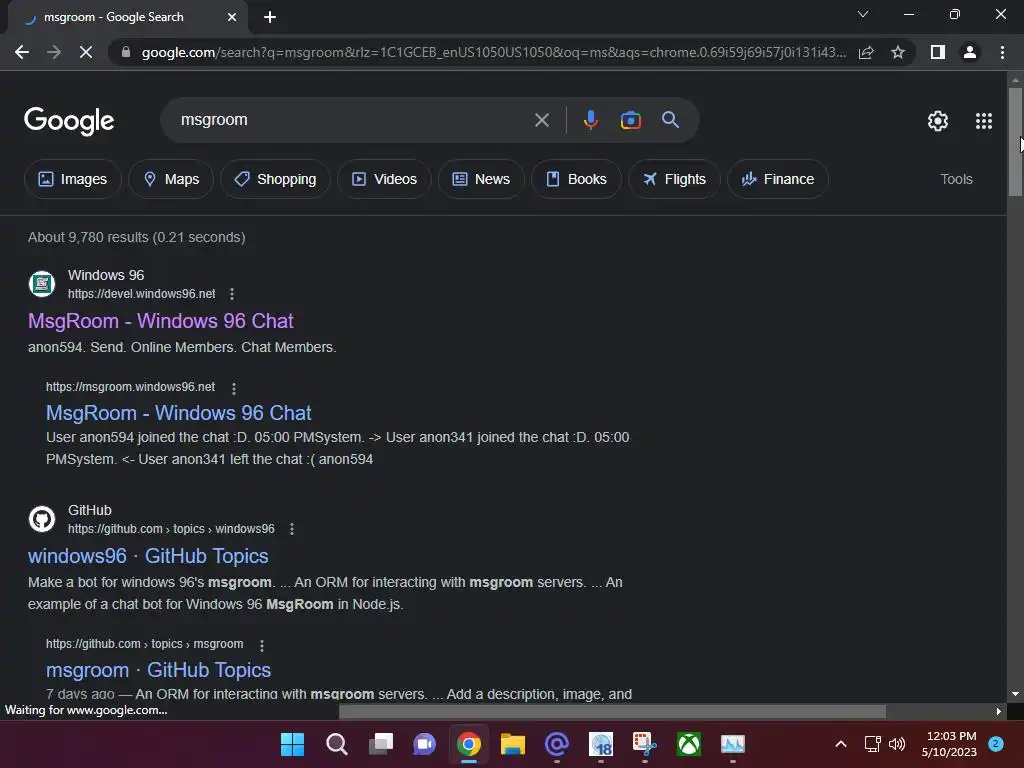Viewport: 1024px width, 768px height.
Task: Go to the Google homepage via the logo
Action: click(x=69, y=121)
